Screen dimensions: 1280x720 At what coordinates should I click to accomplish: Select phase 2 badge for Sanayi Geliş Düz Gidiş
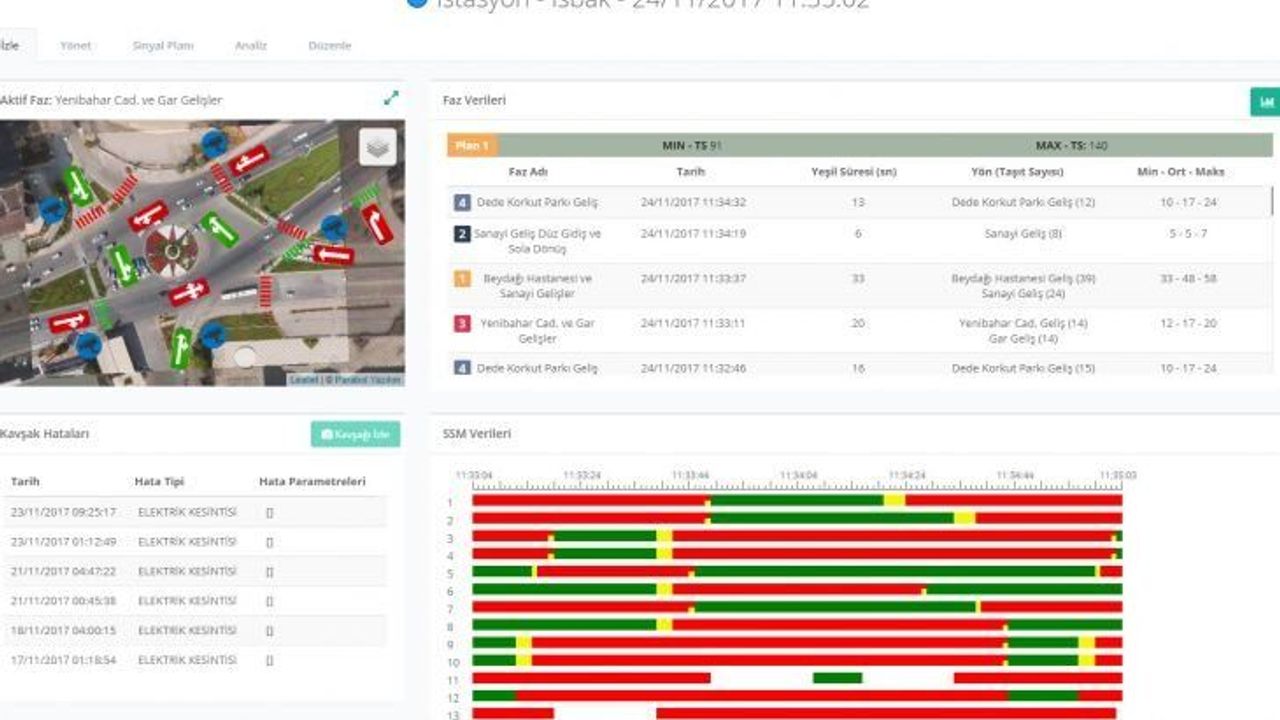462,234
